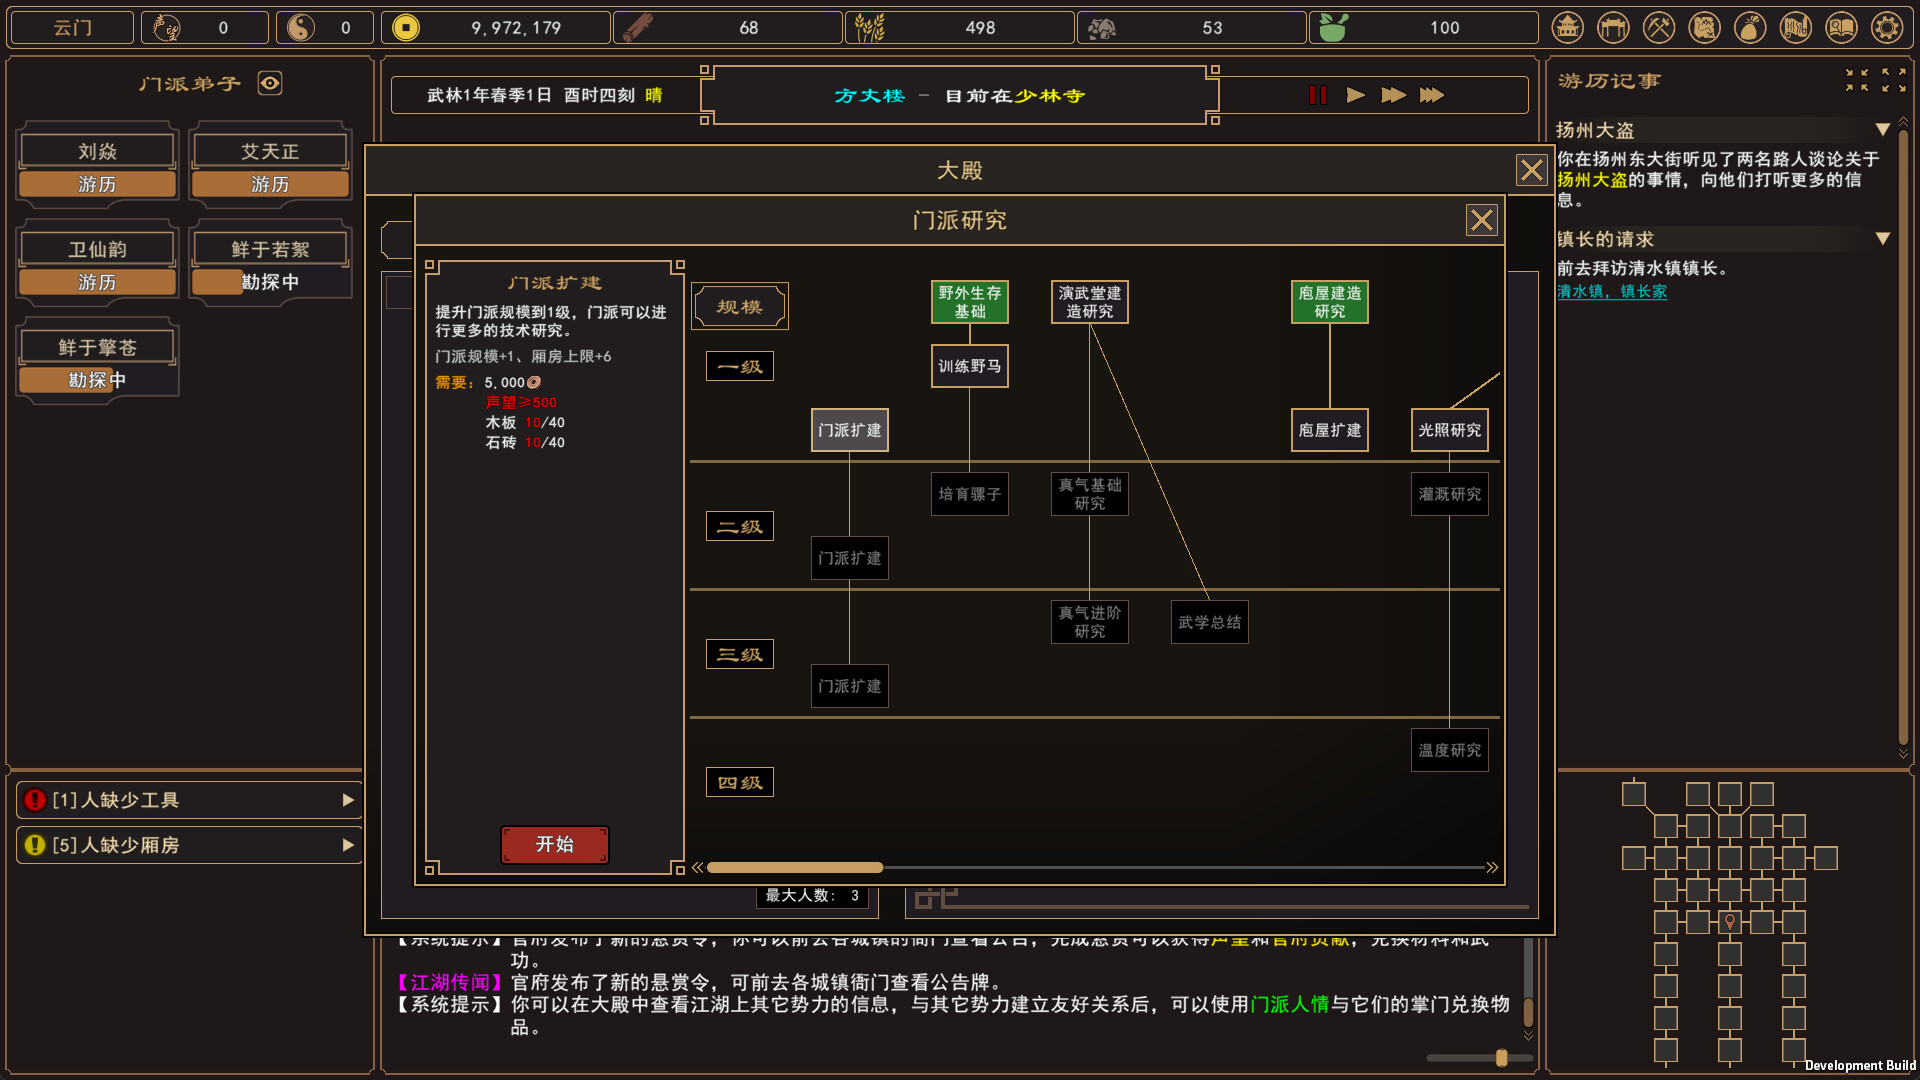Toggle disciple visibility with the eye icon
The height and width of the screenshot is (1080, 1920).
[x=269, y=84]
